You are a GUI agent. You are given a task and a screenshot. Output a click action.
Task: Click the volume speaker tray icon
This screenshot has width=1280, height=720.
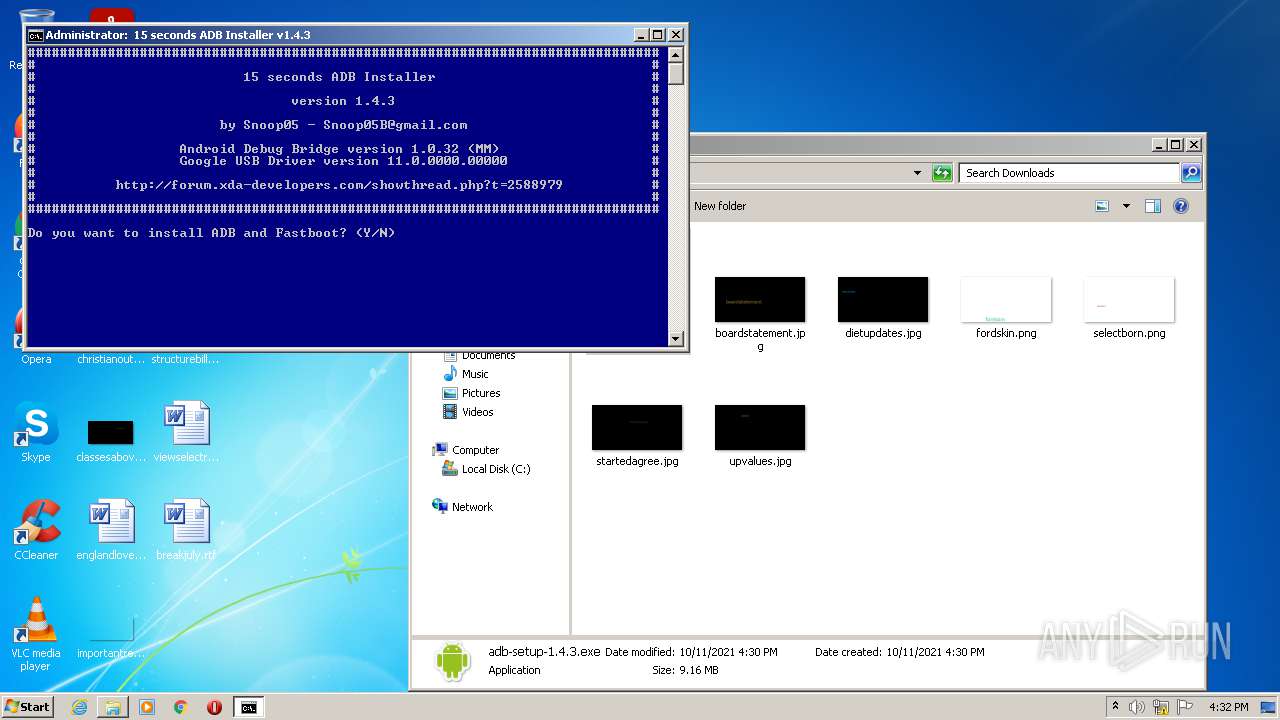pyautogui.click(x=1137, y=707)
